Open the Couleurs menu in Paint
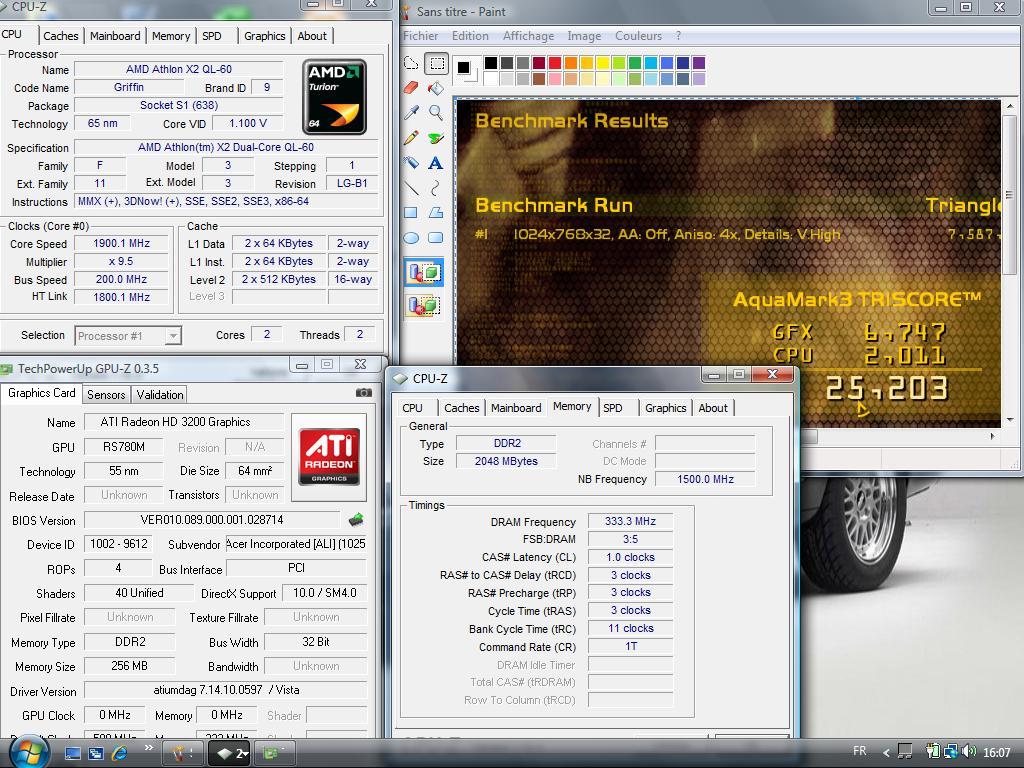 (639, 36)
